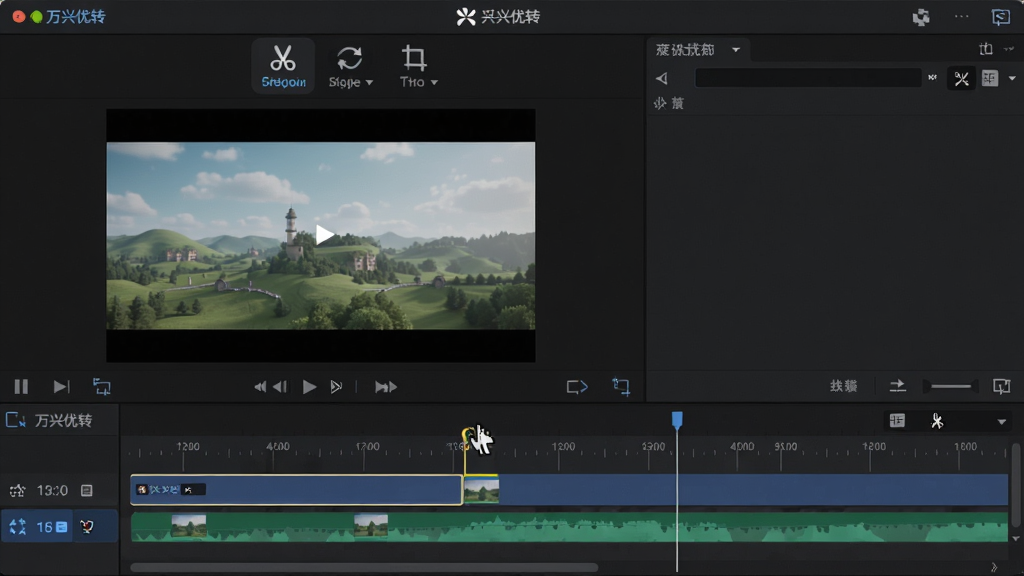This screenshot has height=576, width=1024.
Task: Click the down arrow below vertical scrollbar
Action: point(1016,538)
